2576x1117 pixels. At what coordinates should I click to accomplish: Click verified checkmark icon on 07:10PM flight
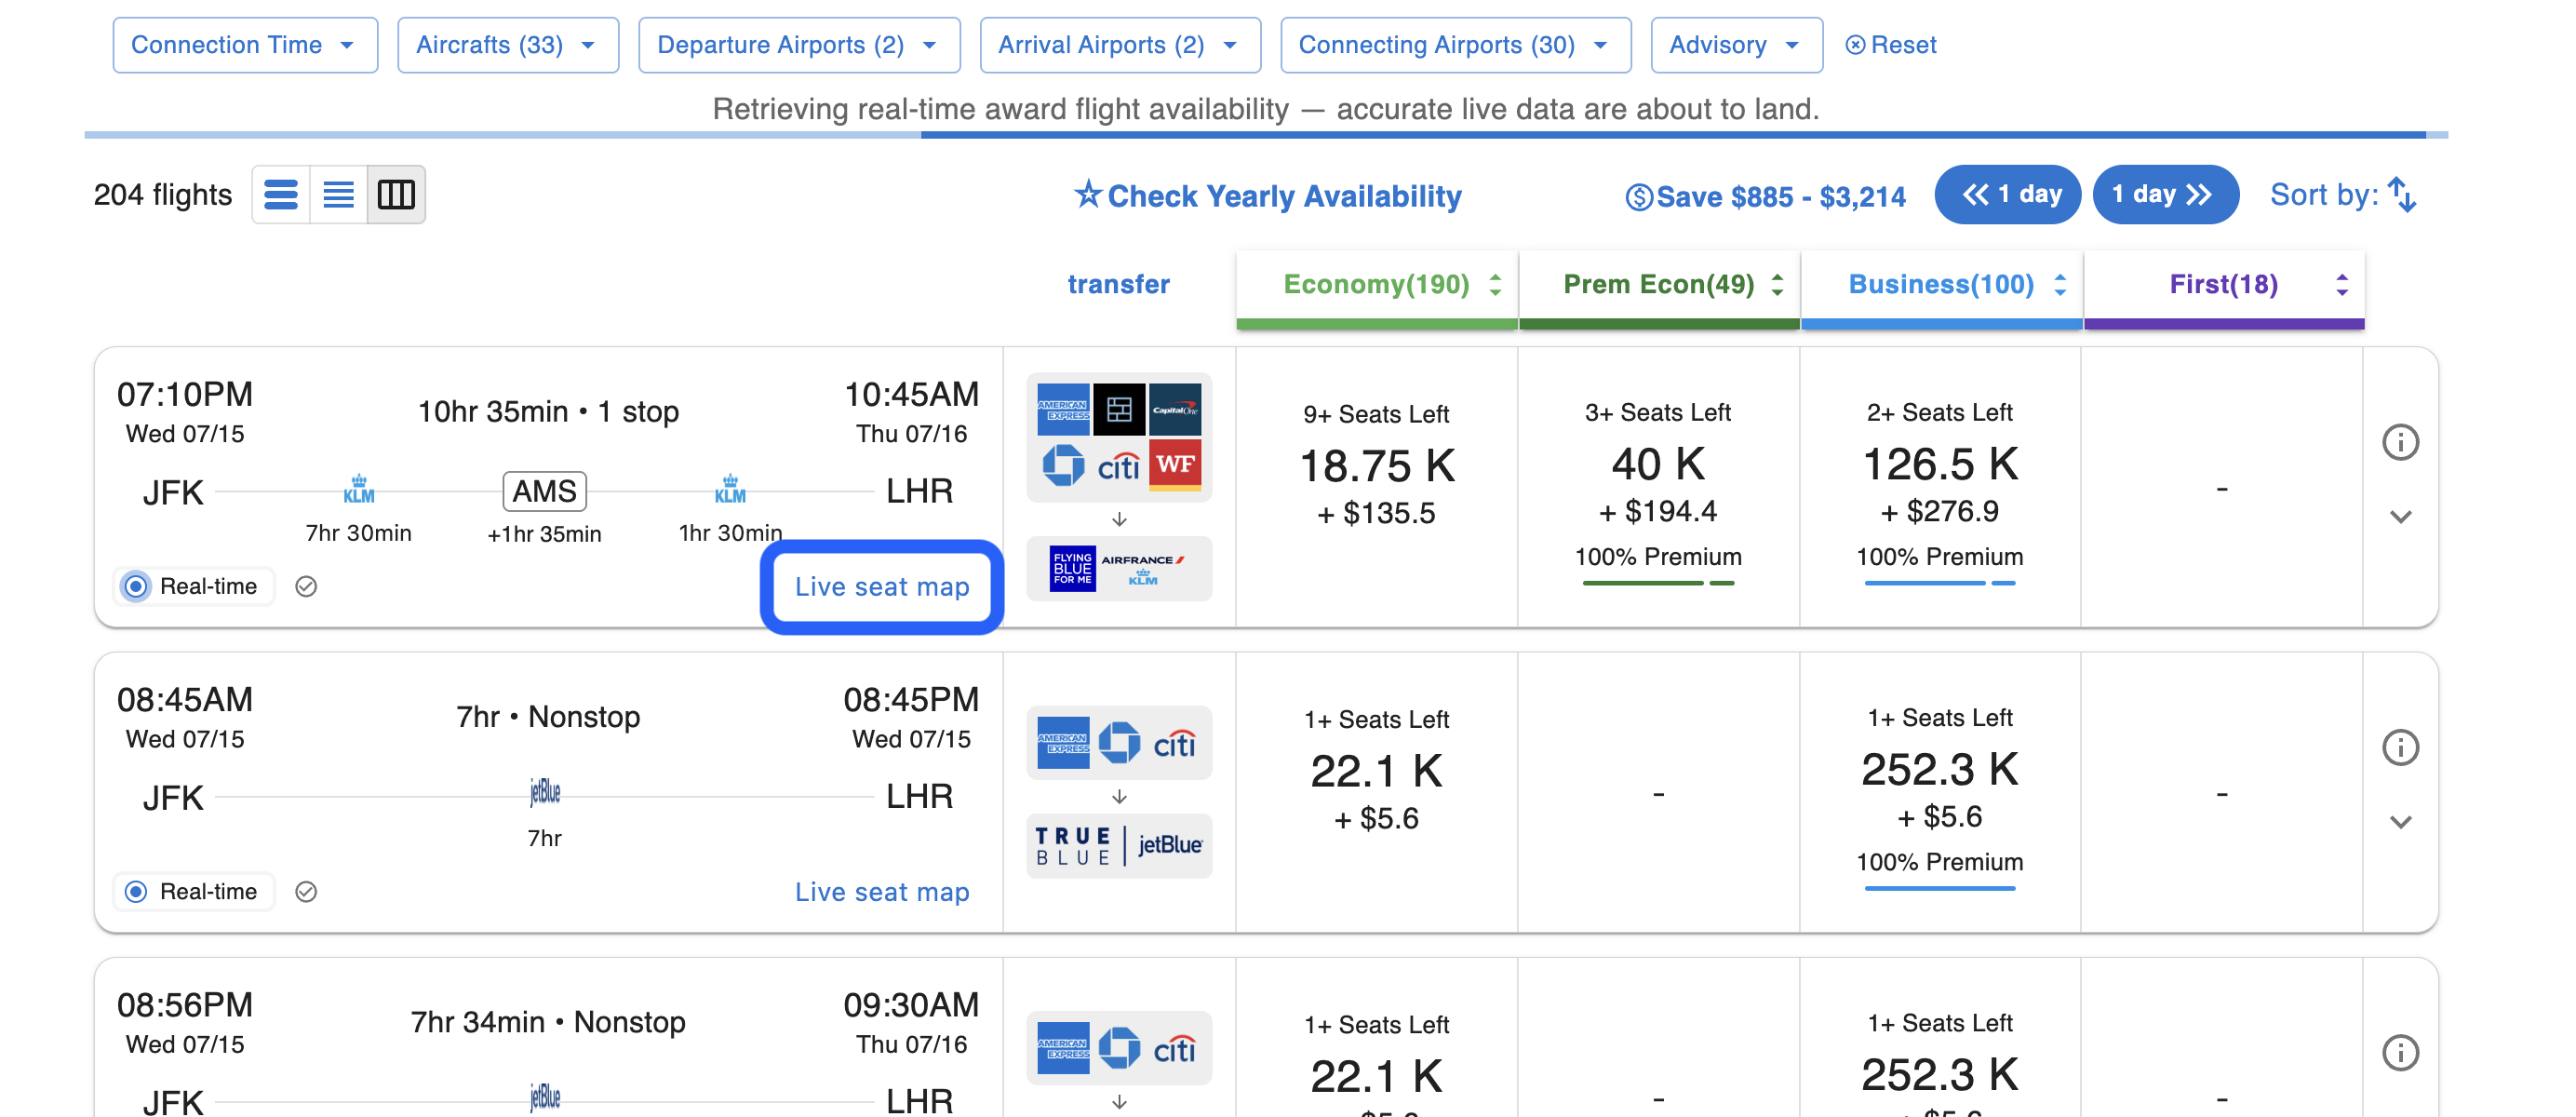point(306,586)
